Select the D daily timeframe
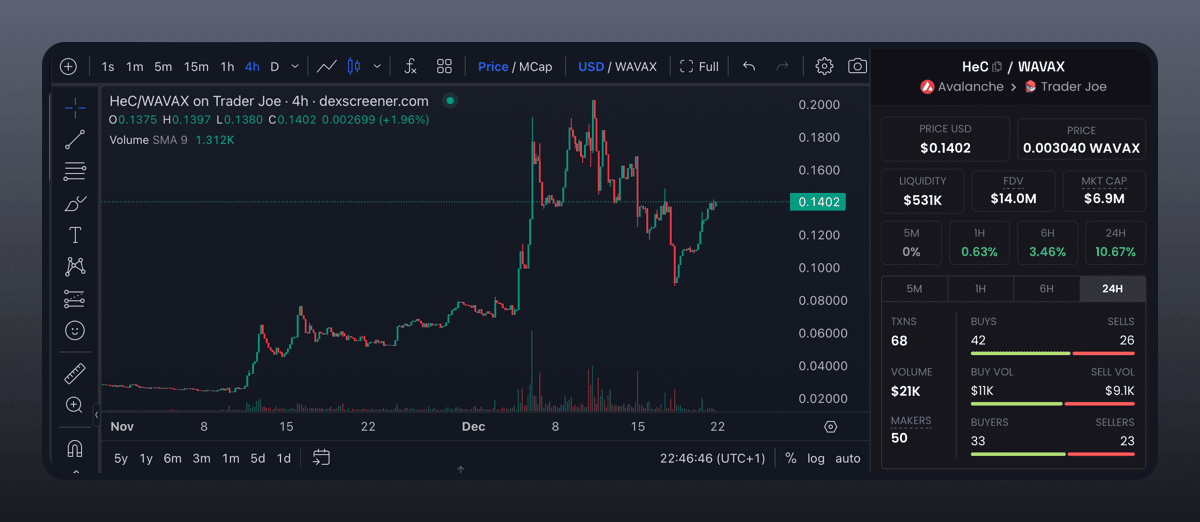 275,67
